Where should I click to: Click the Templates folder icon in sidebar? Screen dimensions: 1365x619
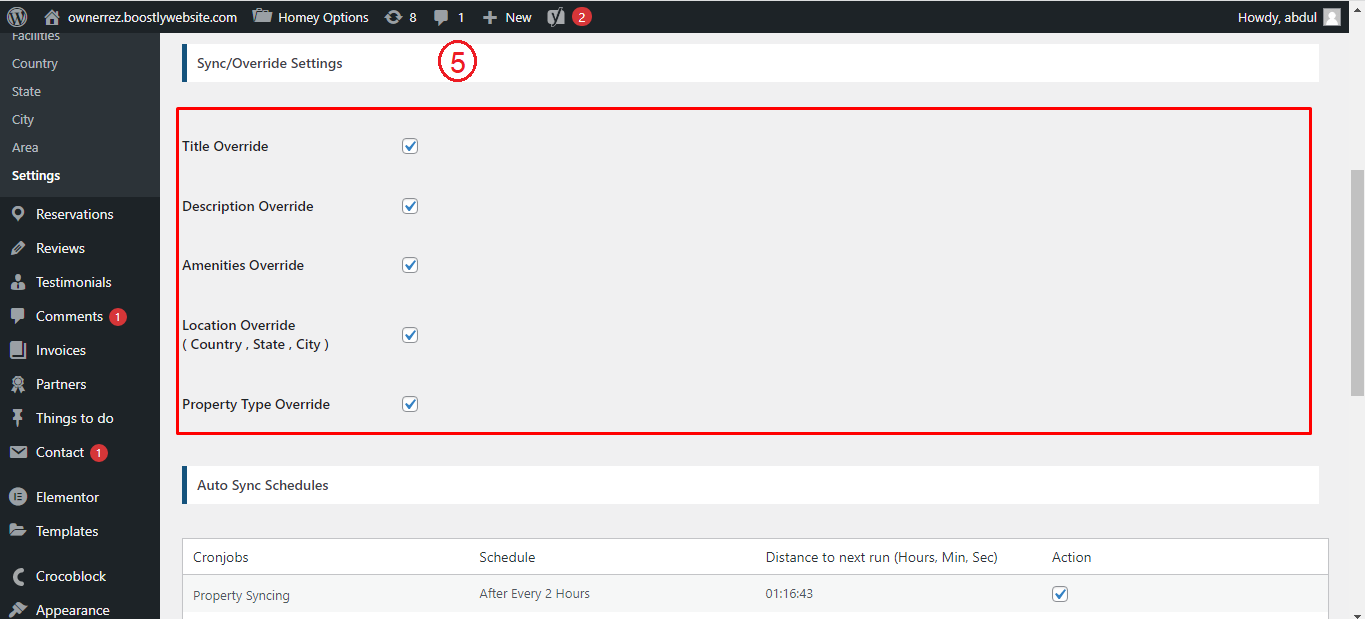click(x=18, y=531)
